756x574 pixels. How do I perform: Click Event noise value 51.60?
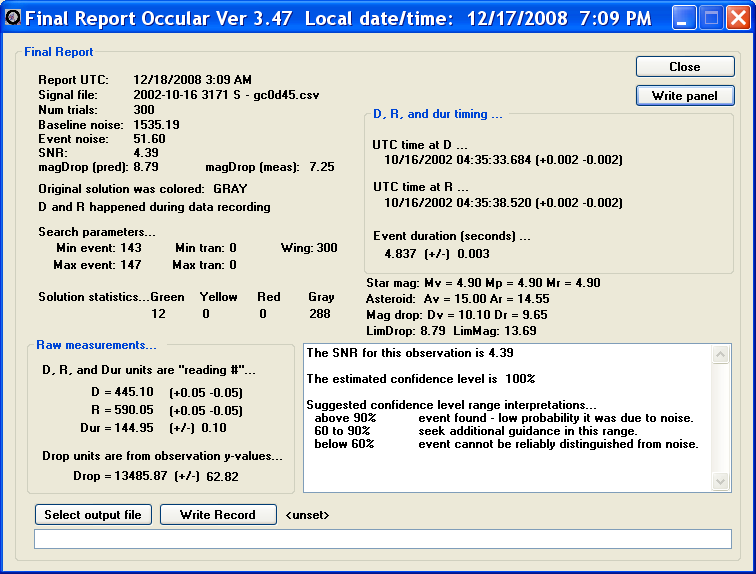point(149,139)
